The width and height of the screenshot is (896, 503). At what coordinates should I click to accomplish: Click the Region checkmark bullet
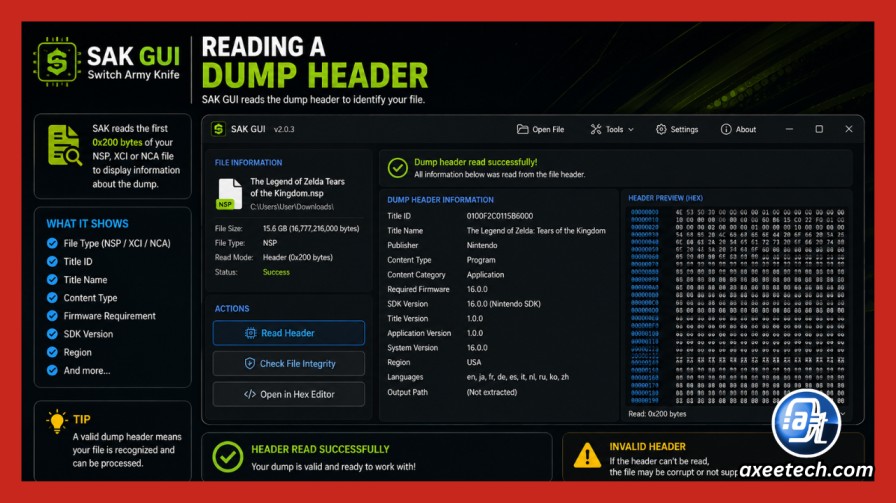[x=52, y=353]
